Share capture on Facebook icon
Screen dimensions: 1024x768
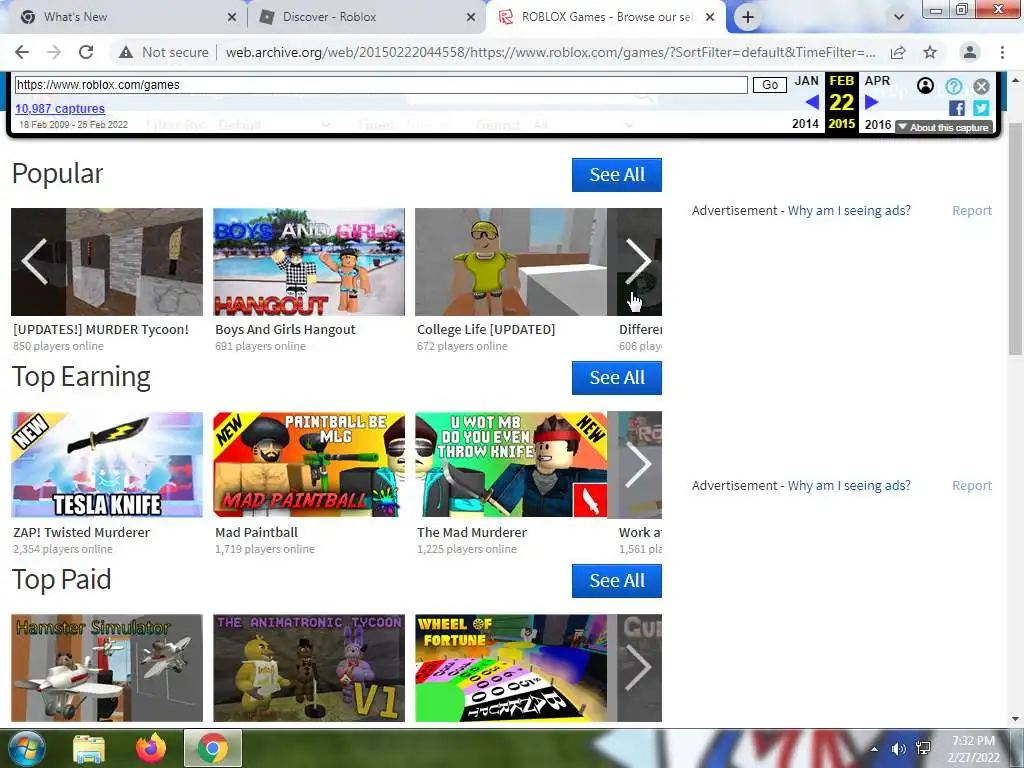(957, 108)
